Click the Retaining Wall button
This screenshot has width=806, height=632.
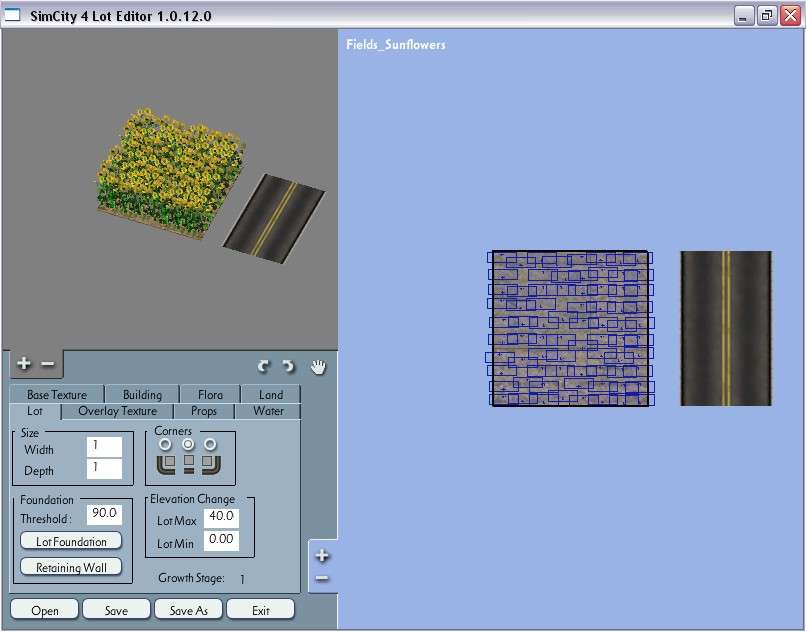point(71,567)
